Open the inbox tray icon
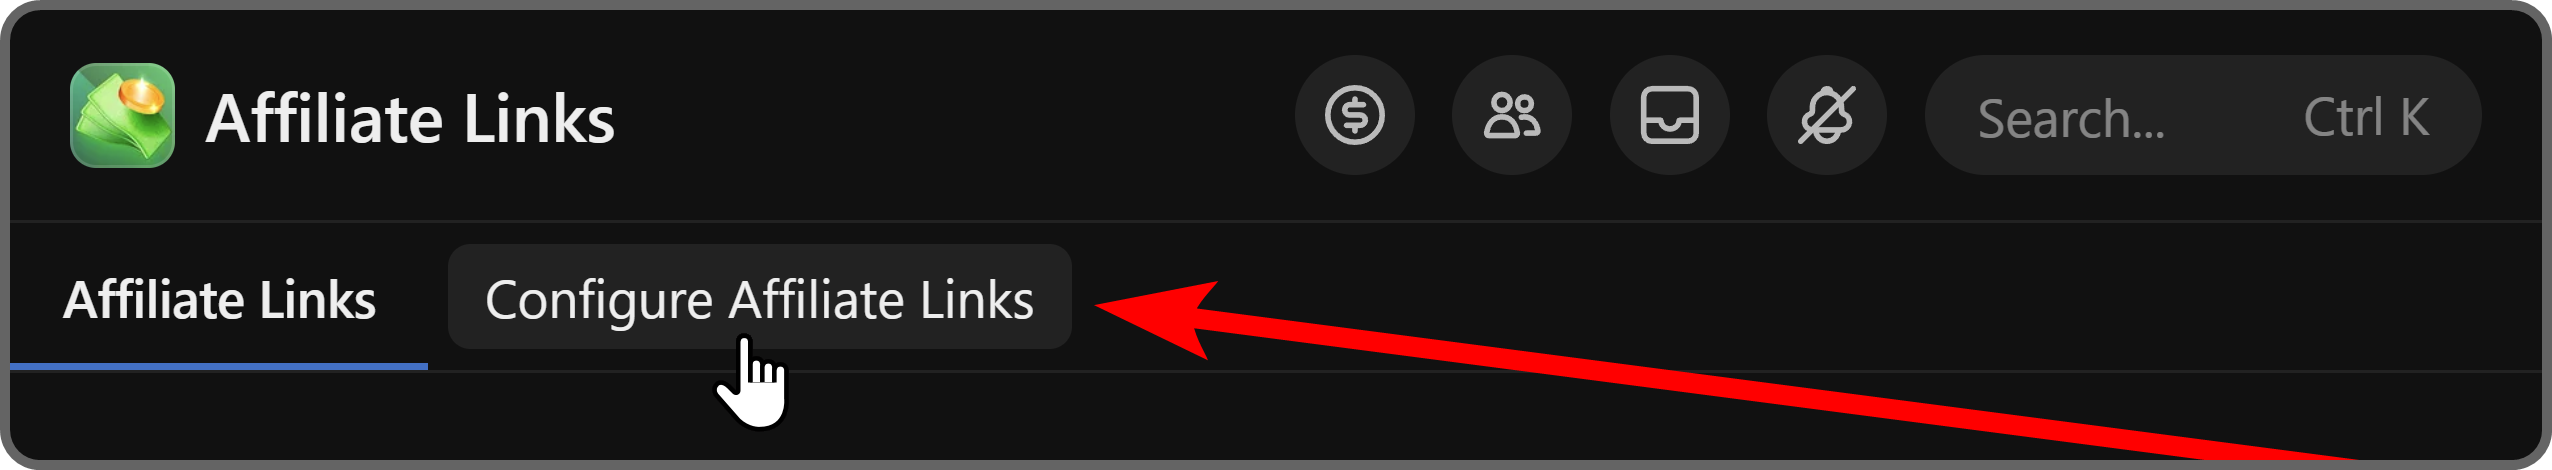 1670,116
